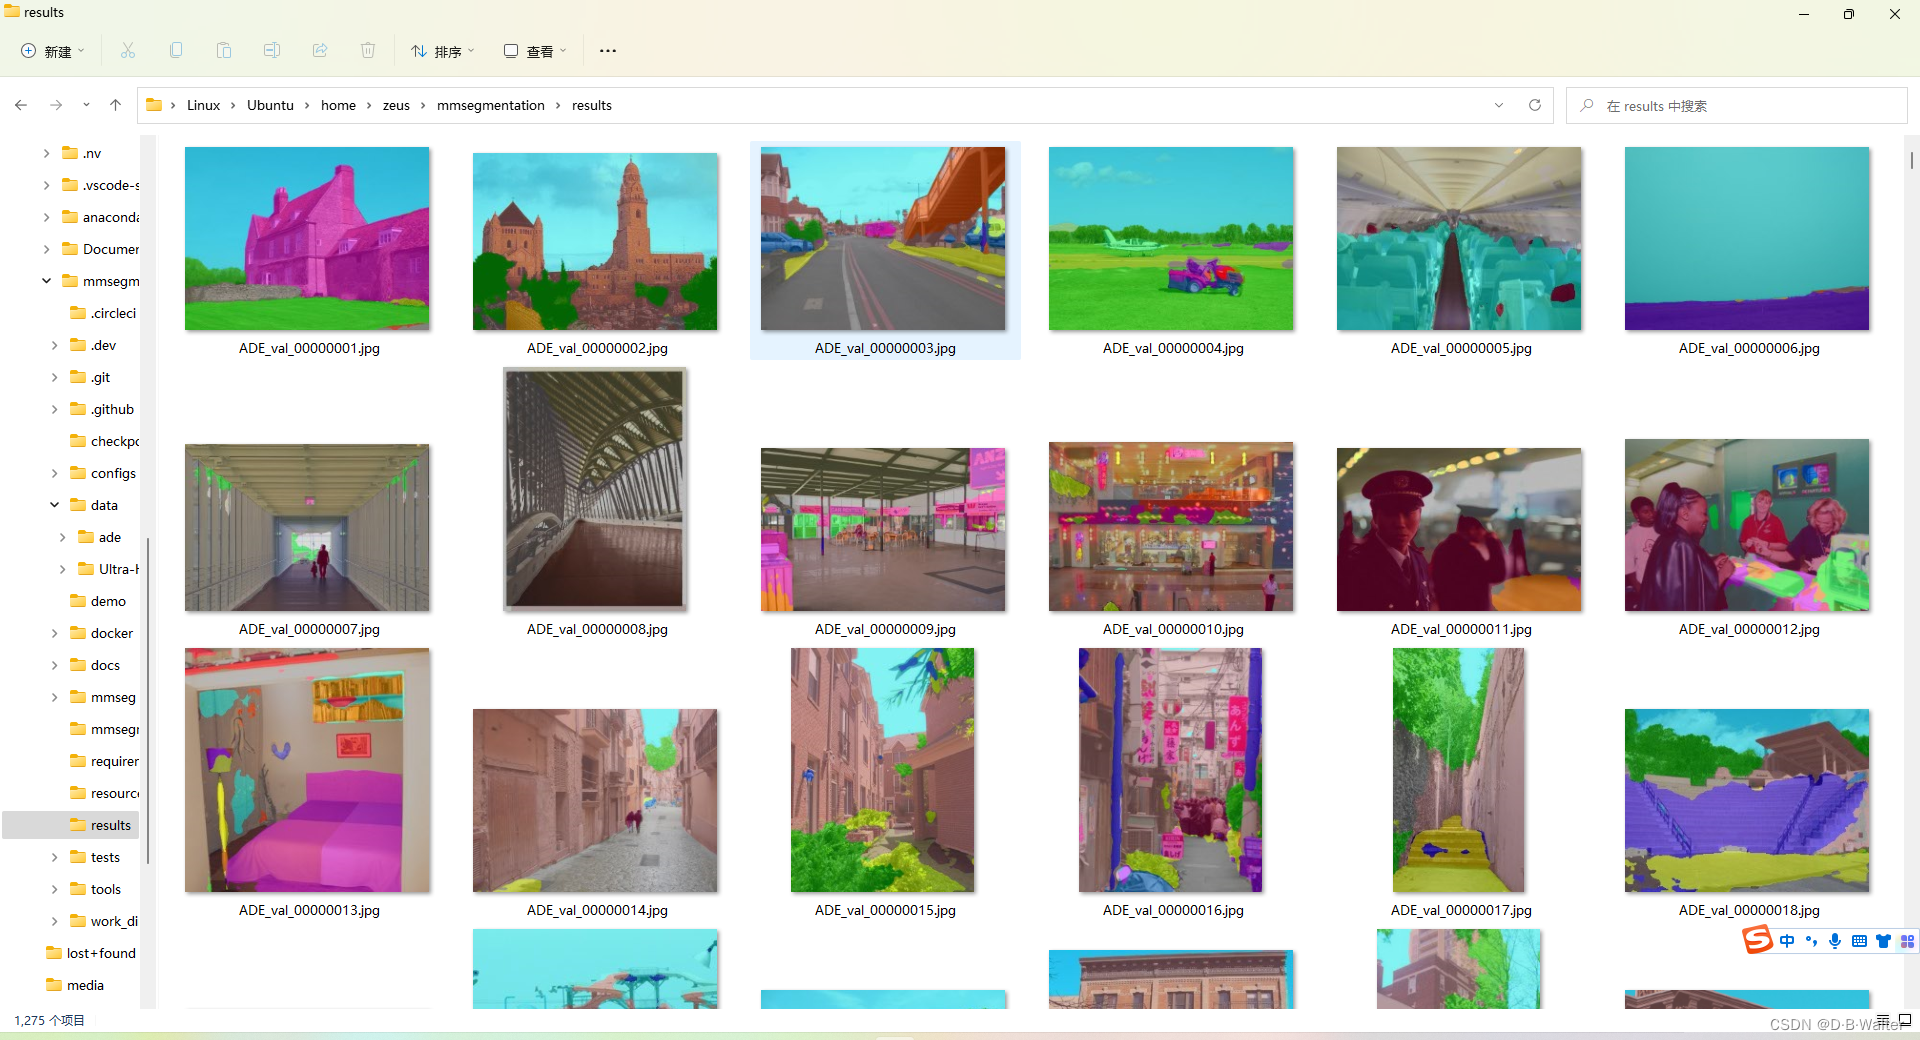The image size is (1920, 1040).
Task: Select ADE_val_00000002.jpg church tower thumbnail
Action: click(x=595, y=241)
